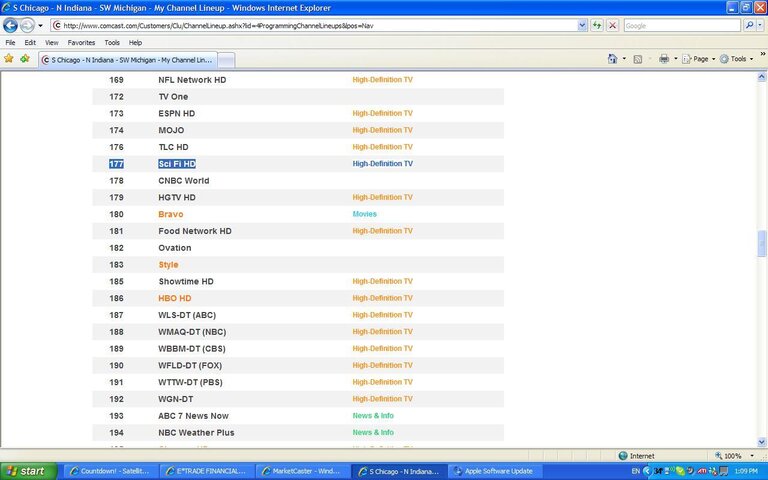Switch to MarketCaster taskbar window
This screenshot has height=480, width=768.
point(302,471)
